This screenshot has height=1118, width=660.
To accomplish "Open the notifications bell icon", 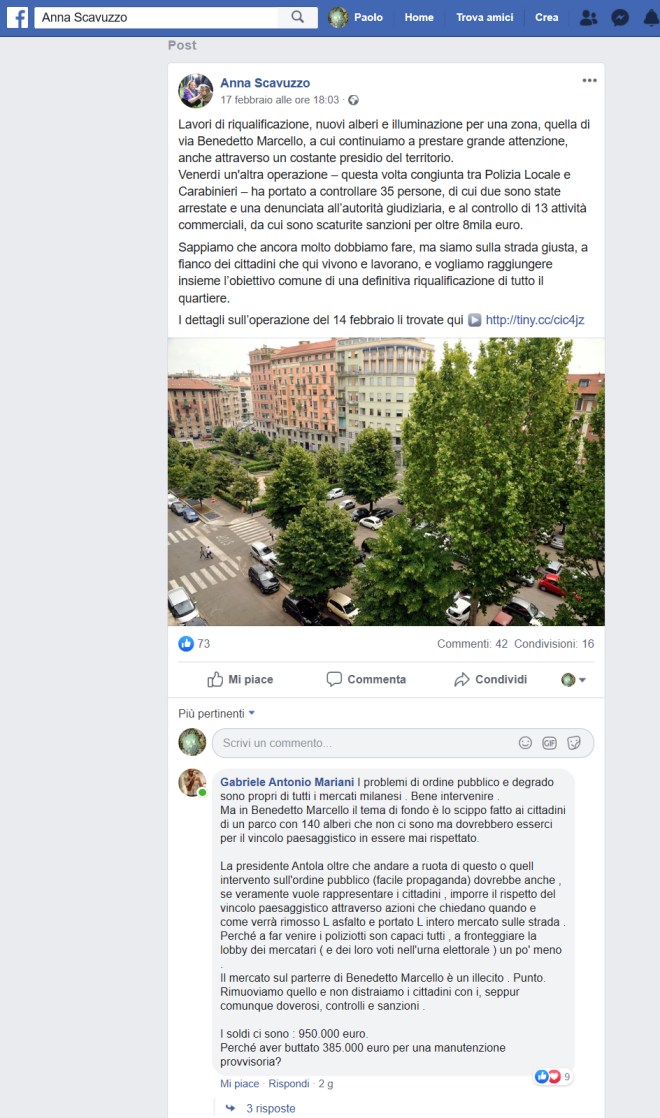I will pos(651,18).
